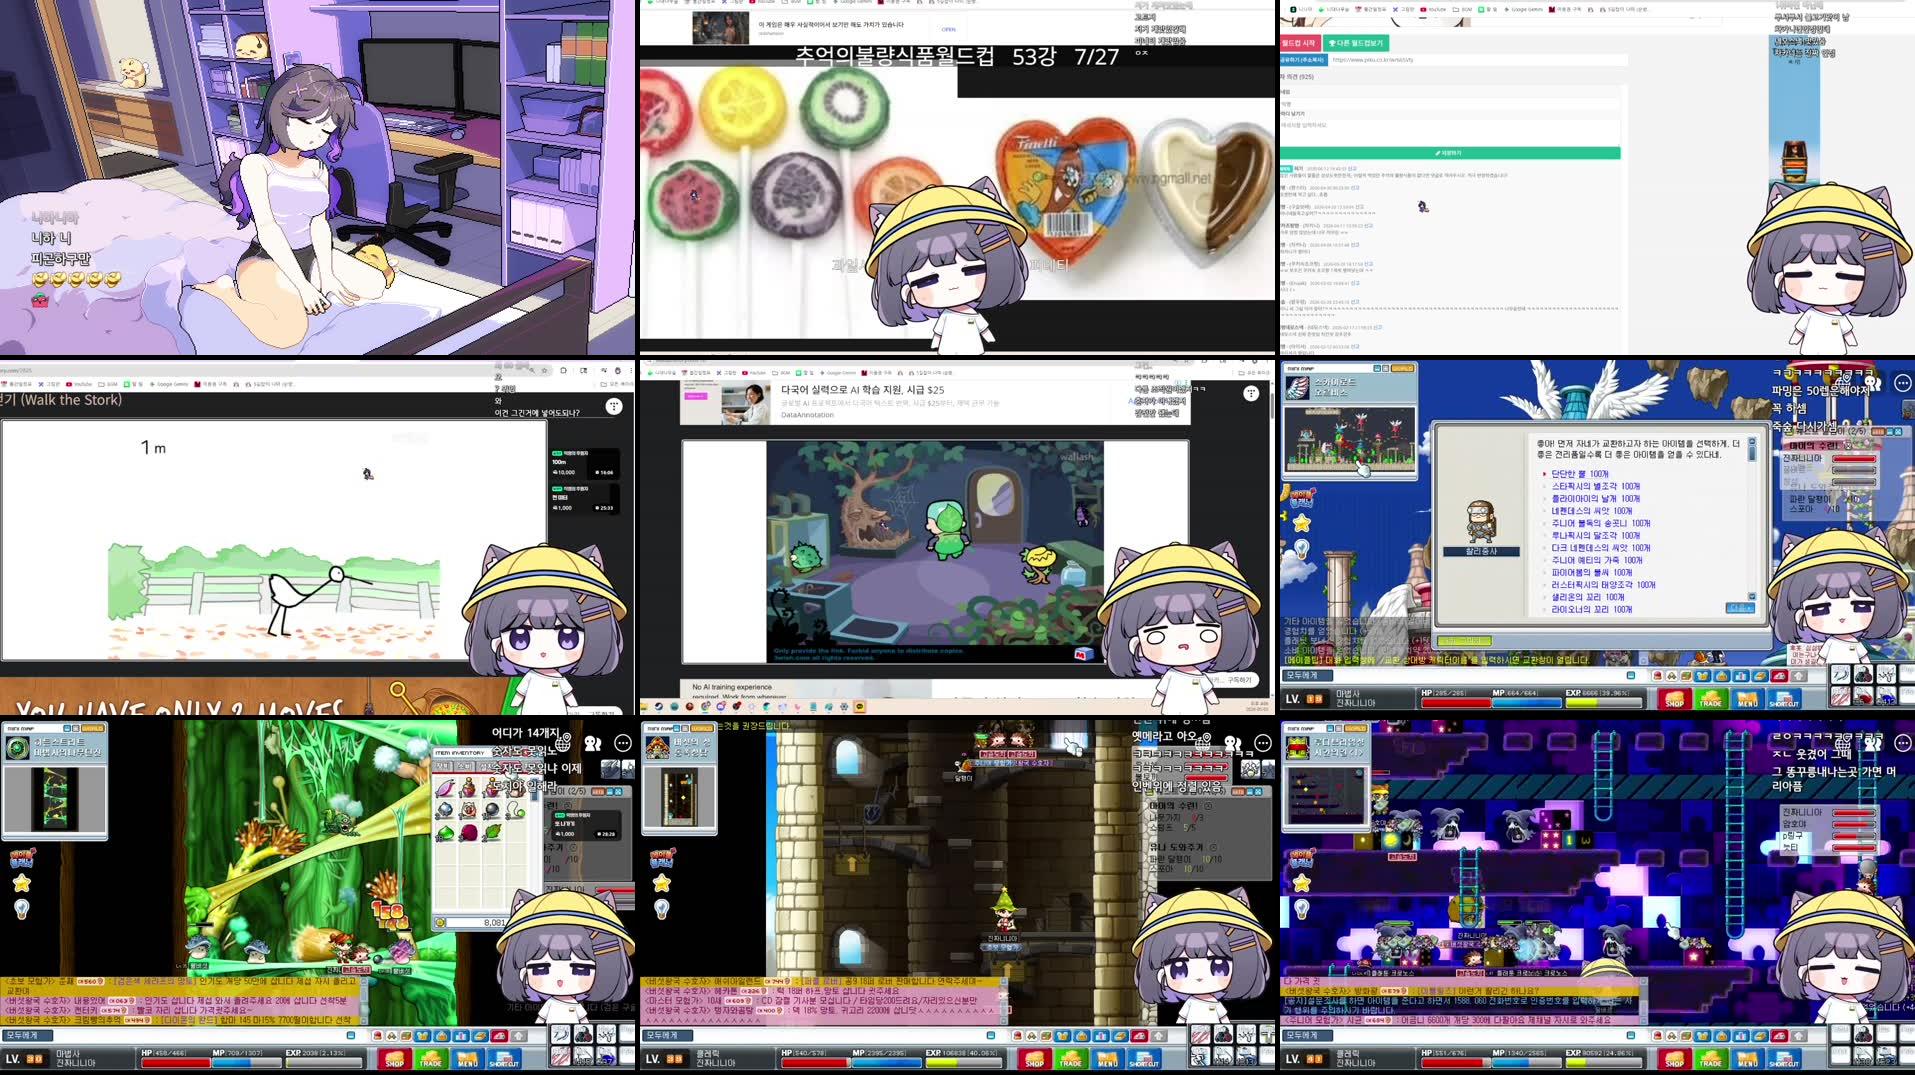Open the three-dot menu in the haunted garden game panel

tap(1251, 393)
